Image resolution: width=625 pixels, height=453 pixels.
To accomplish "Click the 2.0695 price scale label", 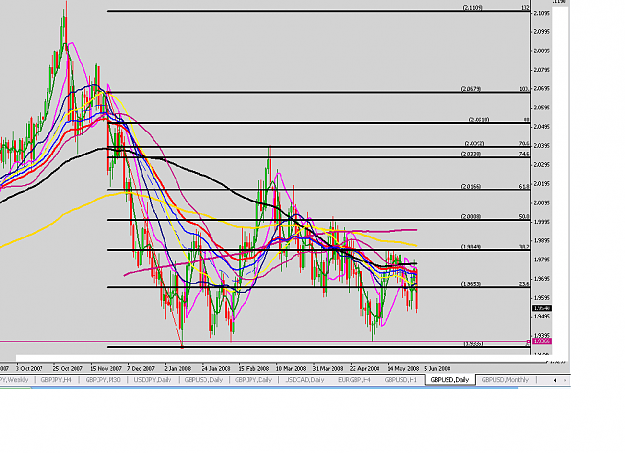I will pos(542,89).
